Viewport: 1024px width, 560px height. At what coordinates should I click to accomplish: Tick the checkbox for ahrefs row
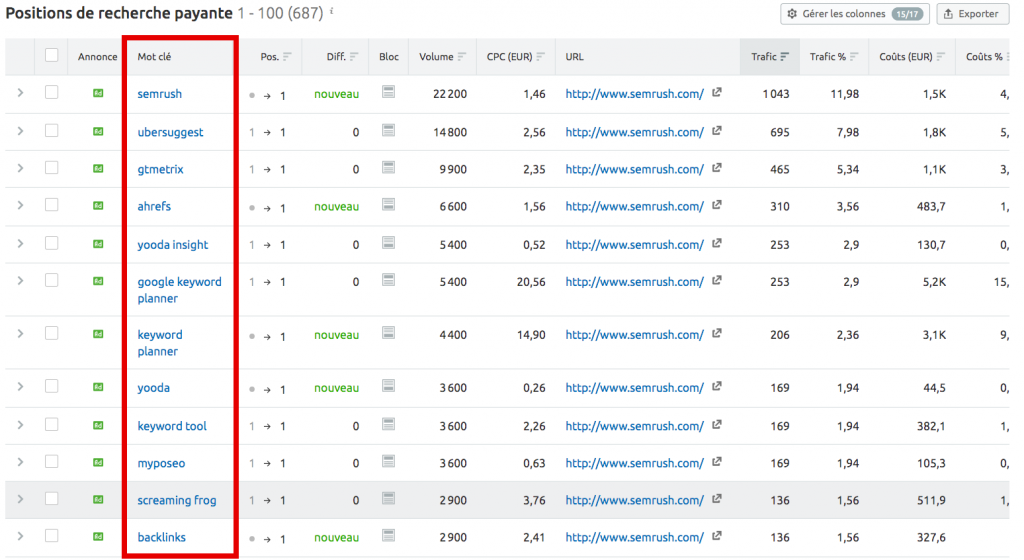pyautogui.click(x=52, y=205)
